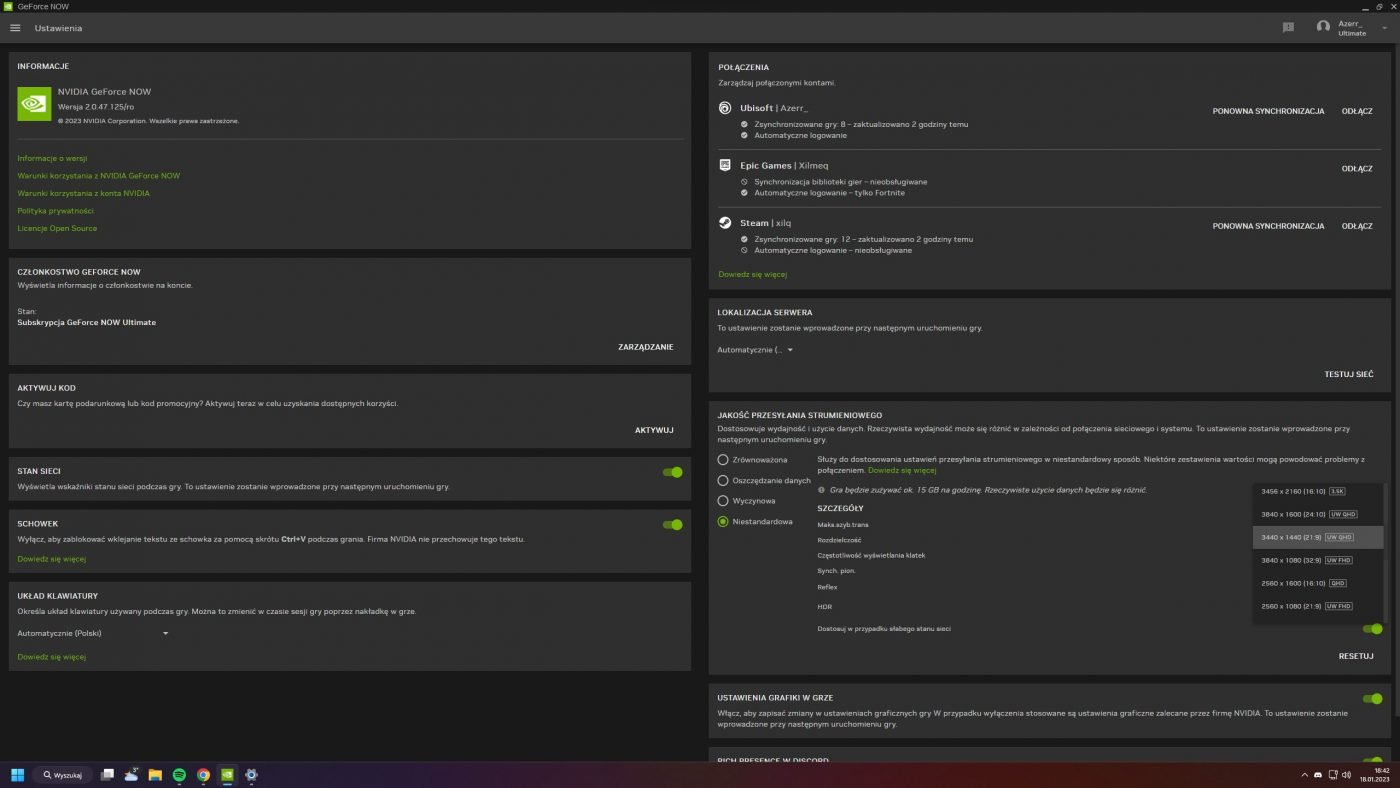
Task: Open Dowiedz się więcej under Układ klawiatury
Action: click(52, 657)
